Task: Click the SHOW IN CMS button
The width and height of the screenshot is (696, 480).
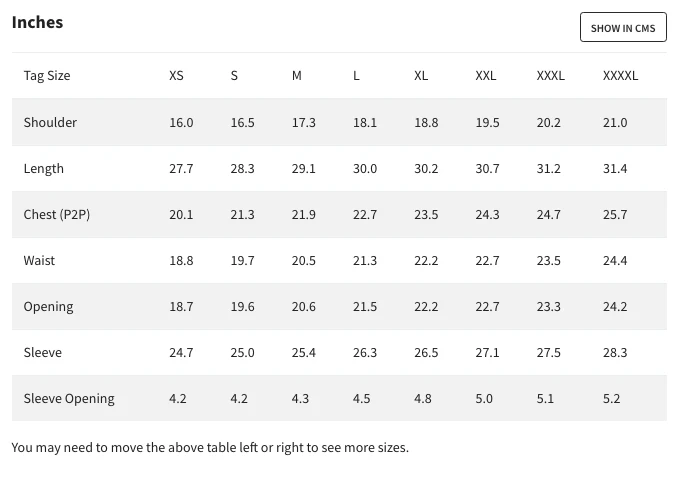Action: (x=622, y=28)
